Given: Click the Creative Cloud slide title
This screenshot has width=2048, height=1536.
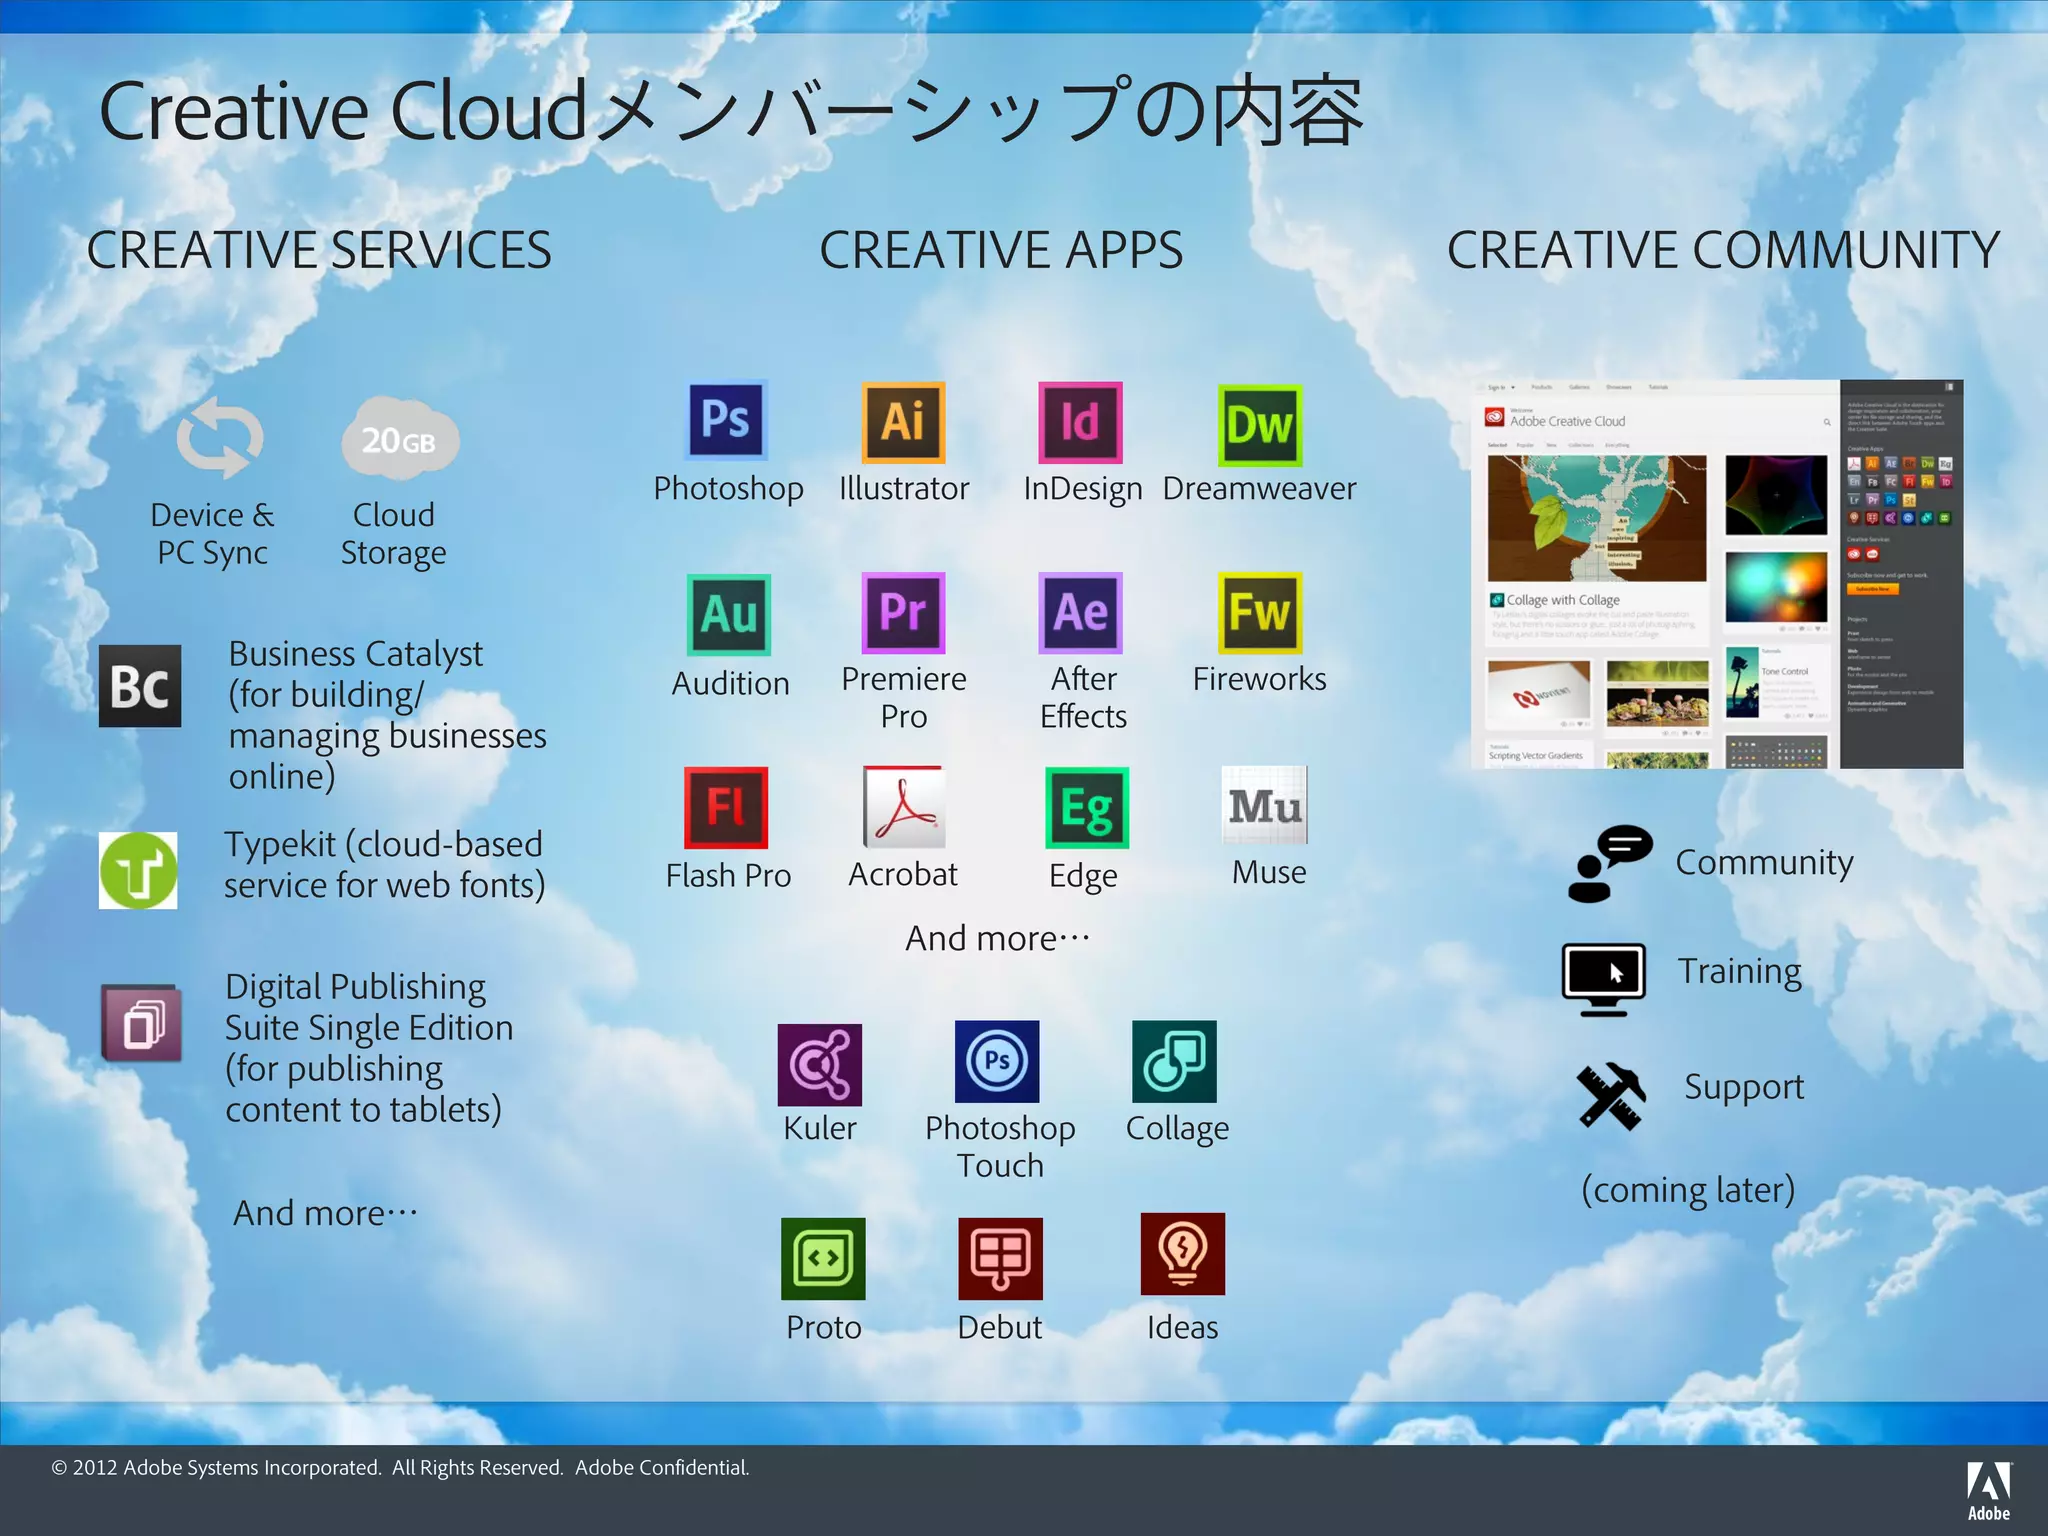Looking at the screenshot, I should 731,111.
